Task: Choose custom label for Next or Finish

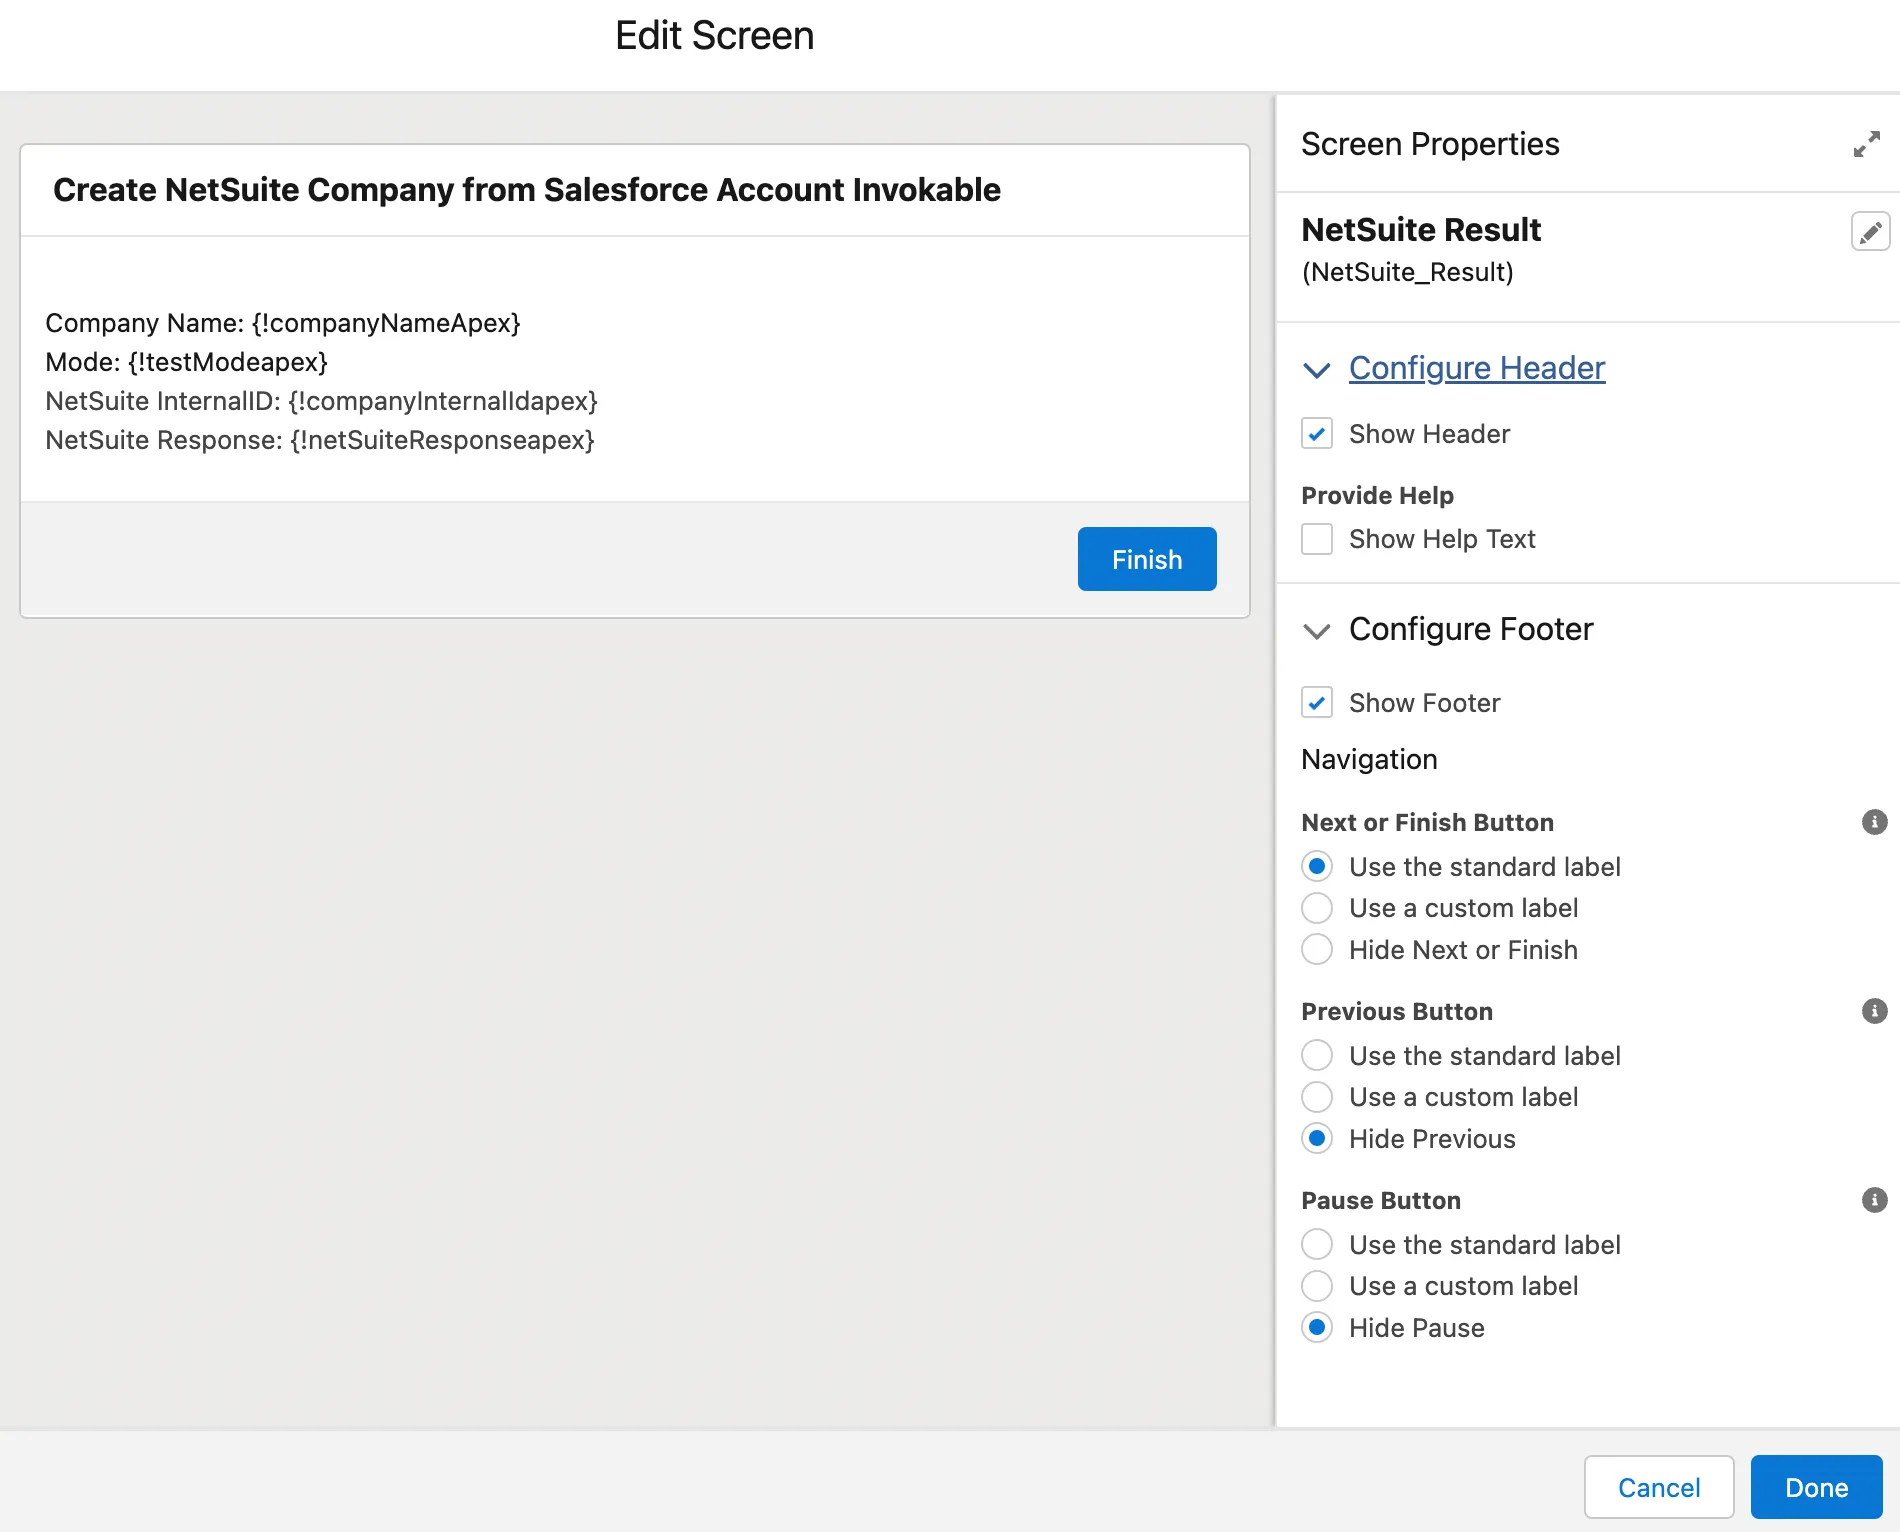Action: click(x=1317, y=908)
